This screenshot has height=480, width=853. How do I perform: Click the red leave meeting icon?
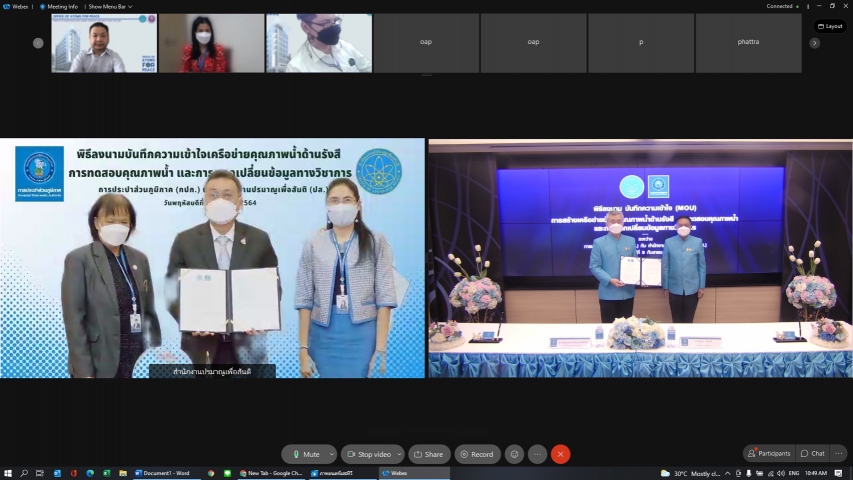[x=560, y=454]
